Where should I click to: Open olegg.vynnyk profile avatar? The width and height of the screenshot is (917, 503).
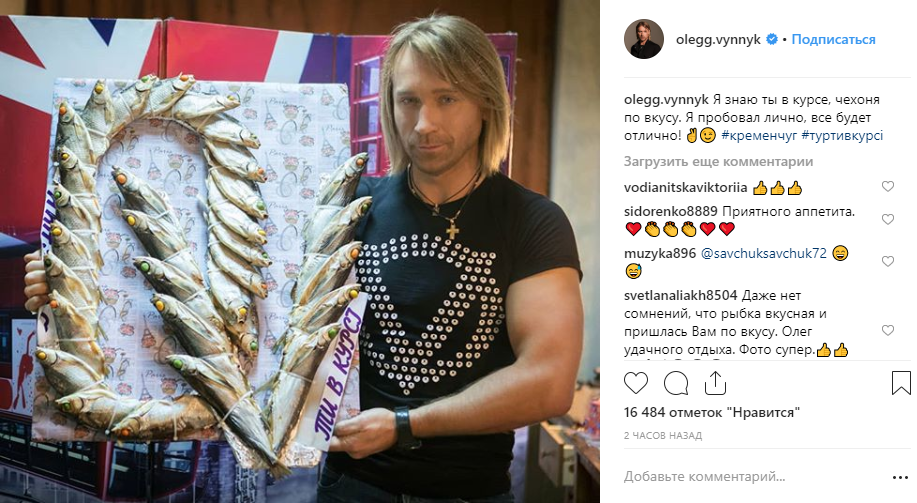tap(644, 39)
